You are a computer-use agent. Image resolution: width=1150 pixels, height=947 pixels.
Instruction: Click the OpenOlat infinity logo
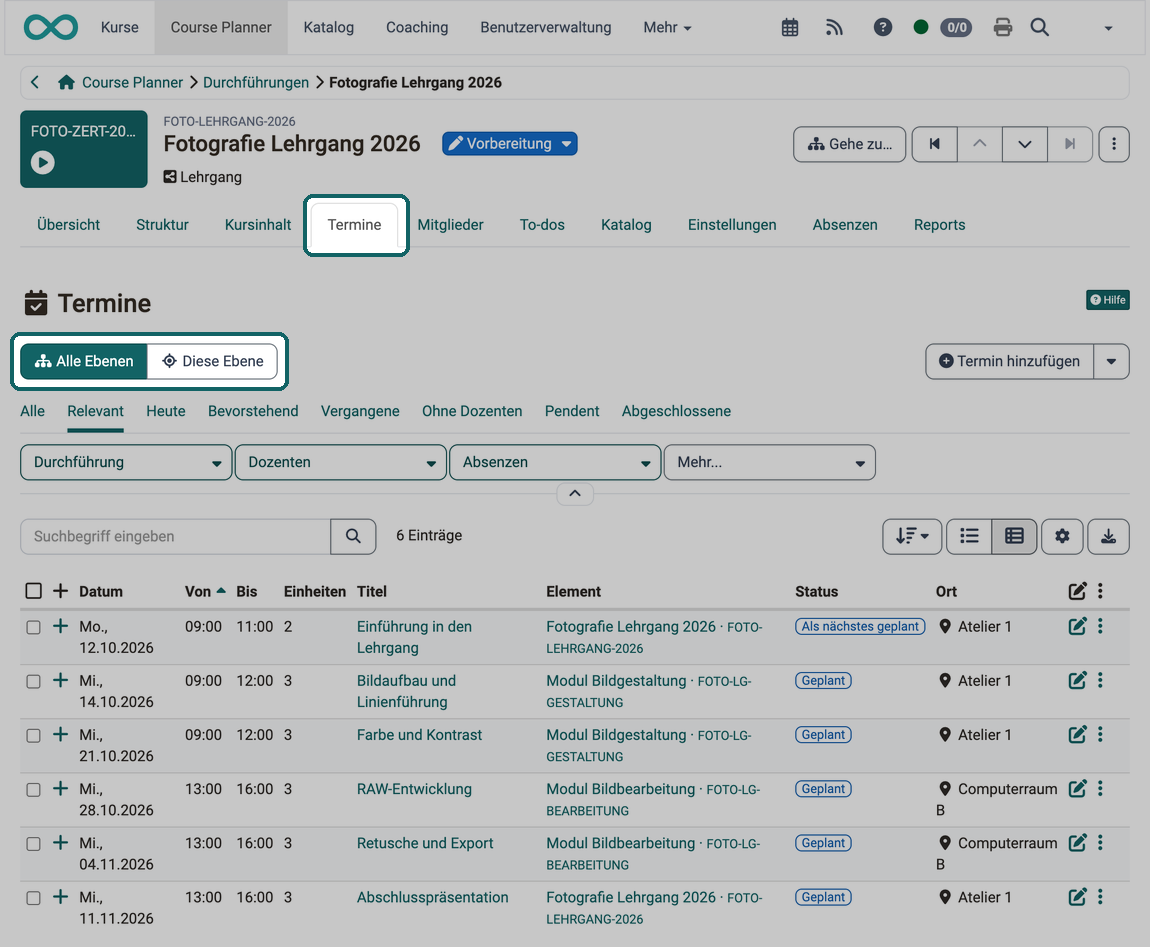51,27
